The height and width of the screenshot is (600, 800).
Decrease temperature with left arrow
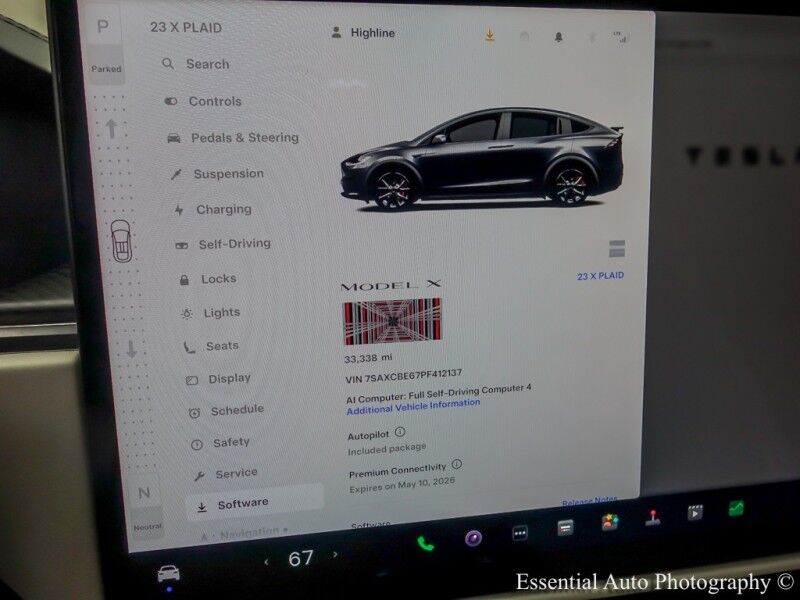pyautogui.click(x=266, y=562)
